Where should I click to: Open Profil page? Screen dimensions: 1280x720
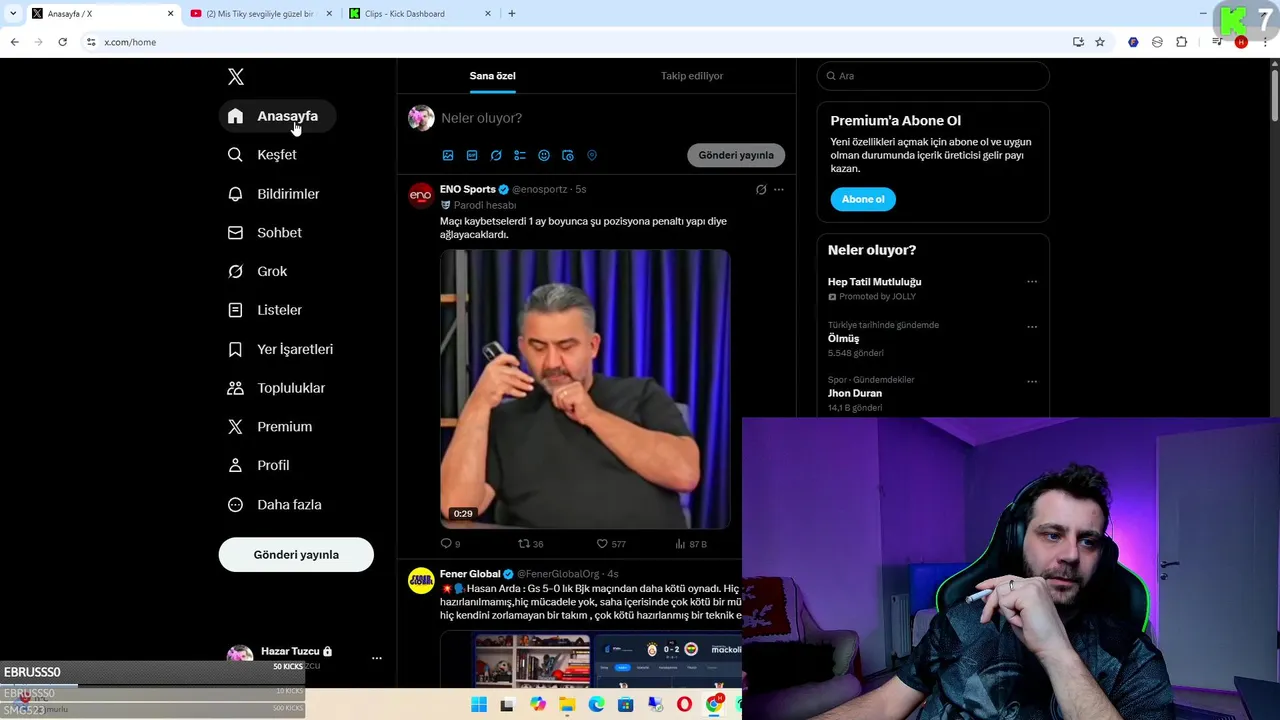[259, 466]
